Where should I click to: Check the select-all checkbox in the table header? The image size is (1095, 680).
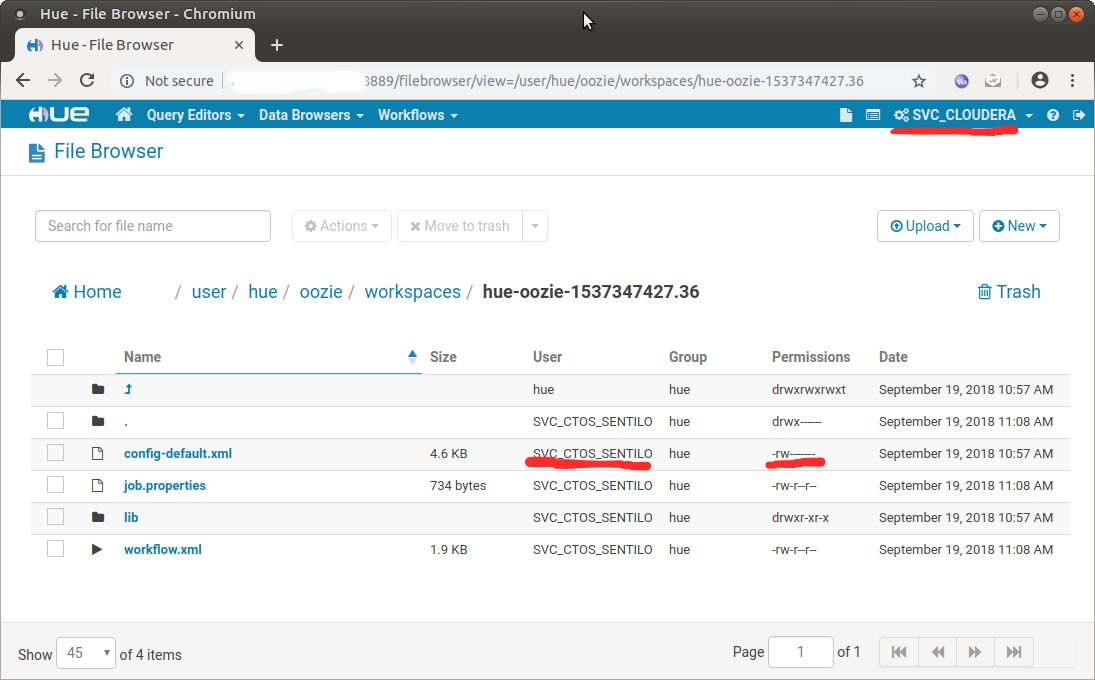[55, 357]
